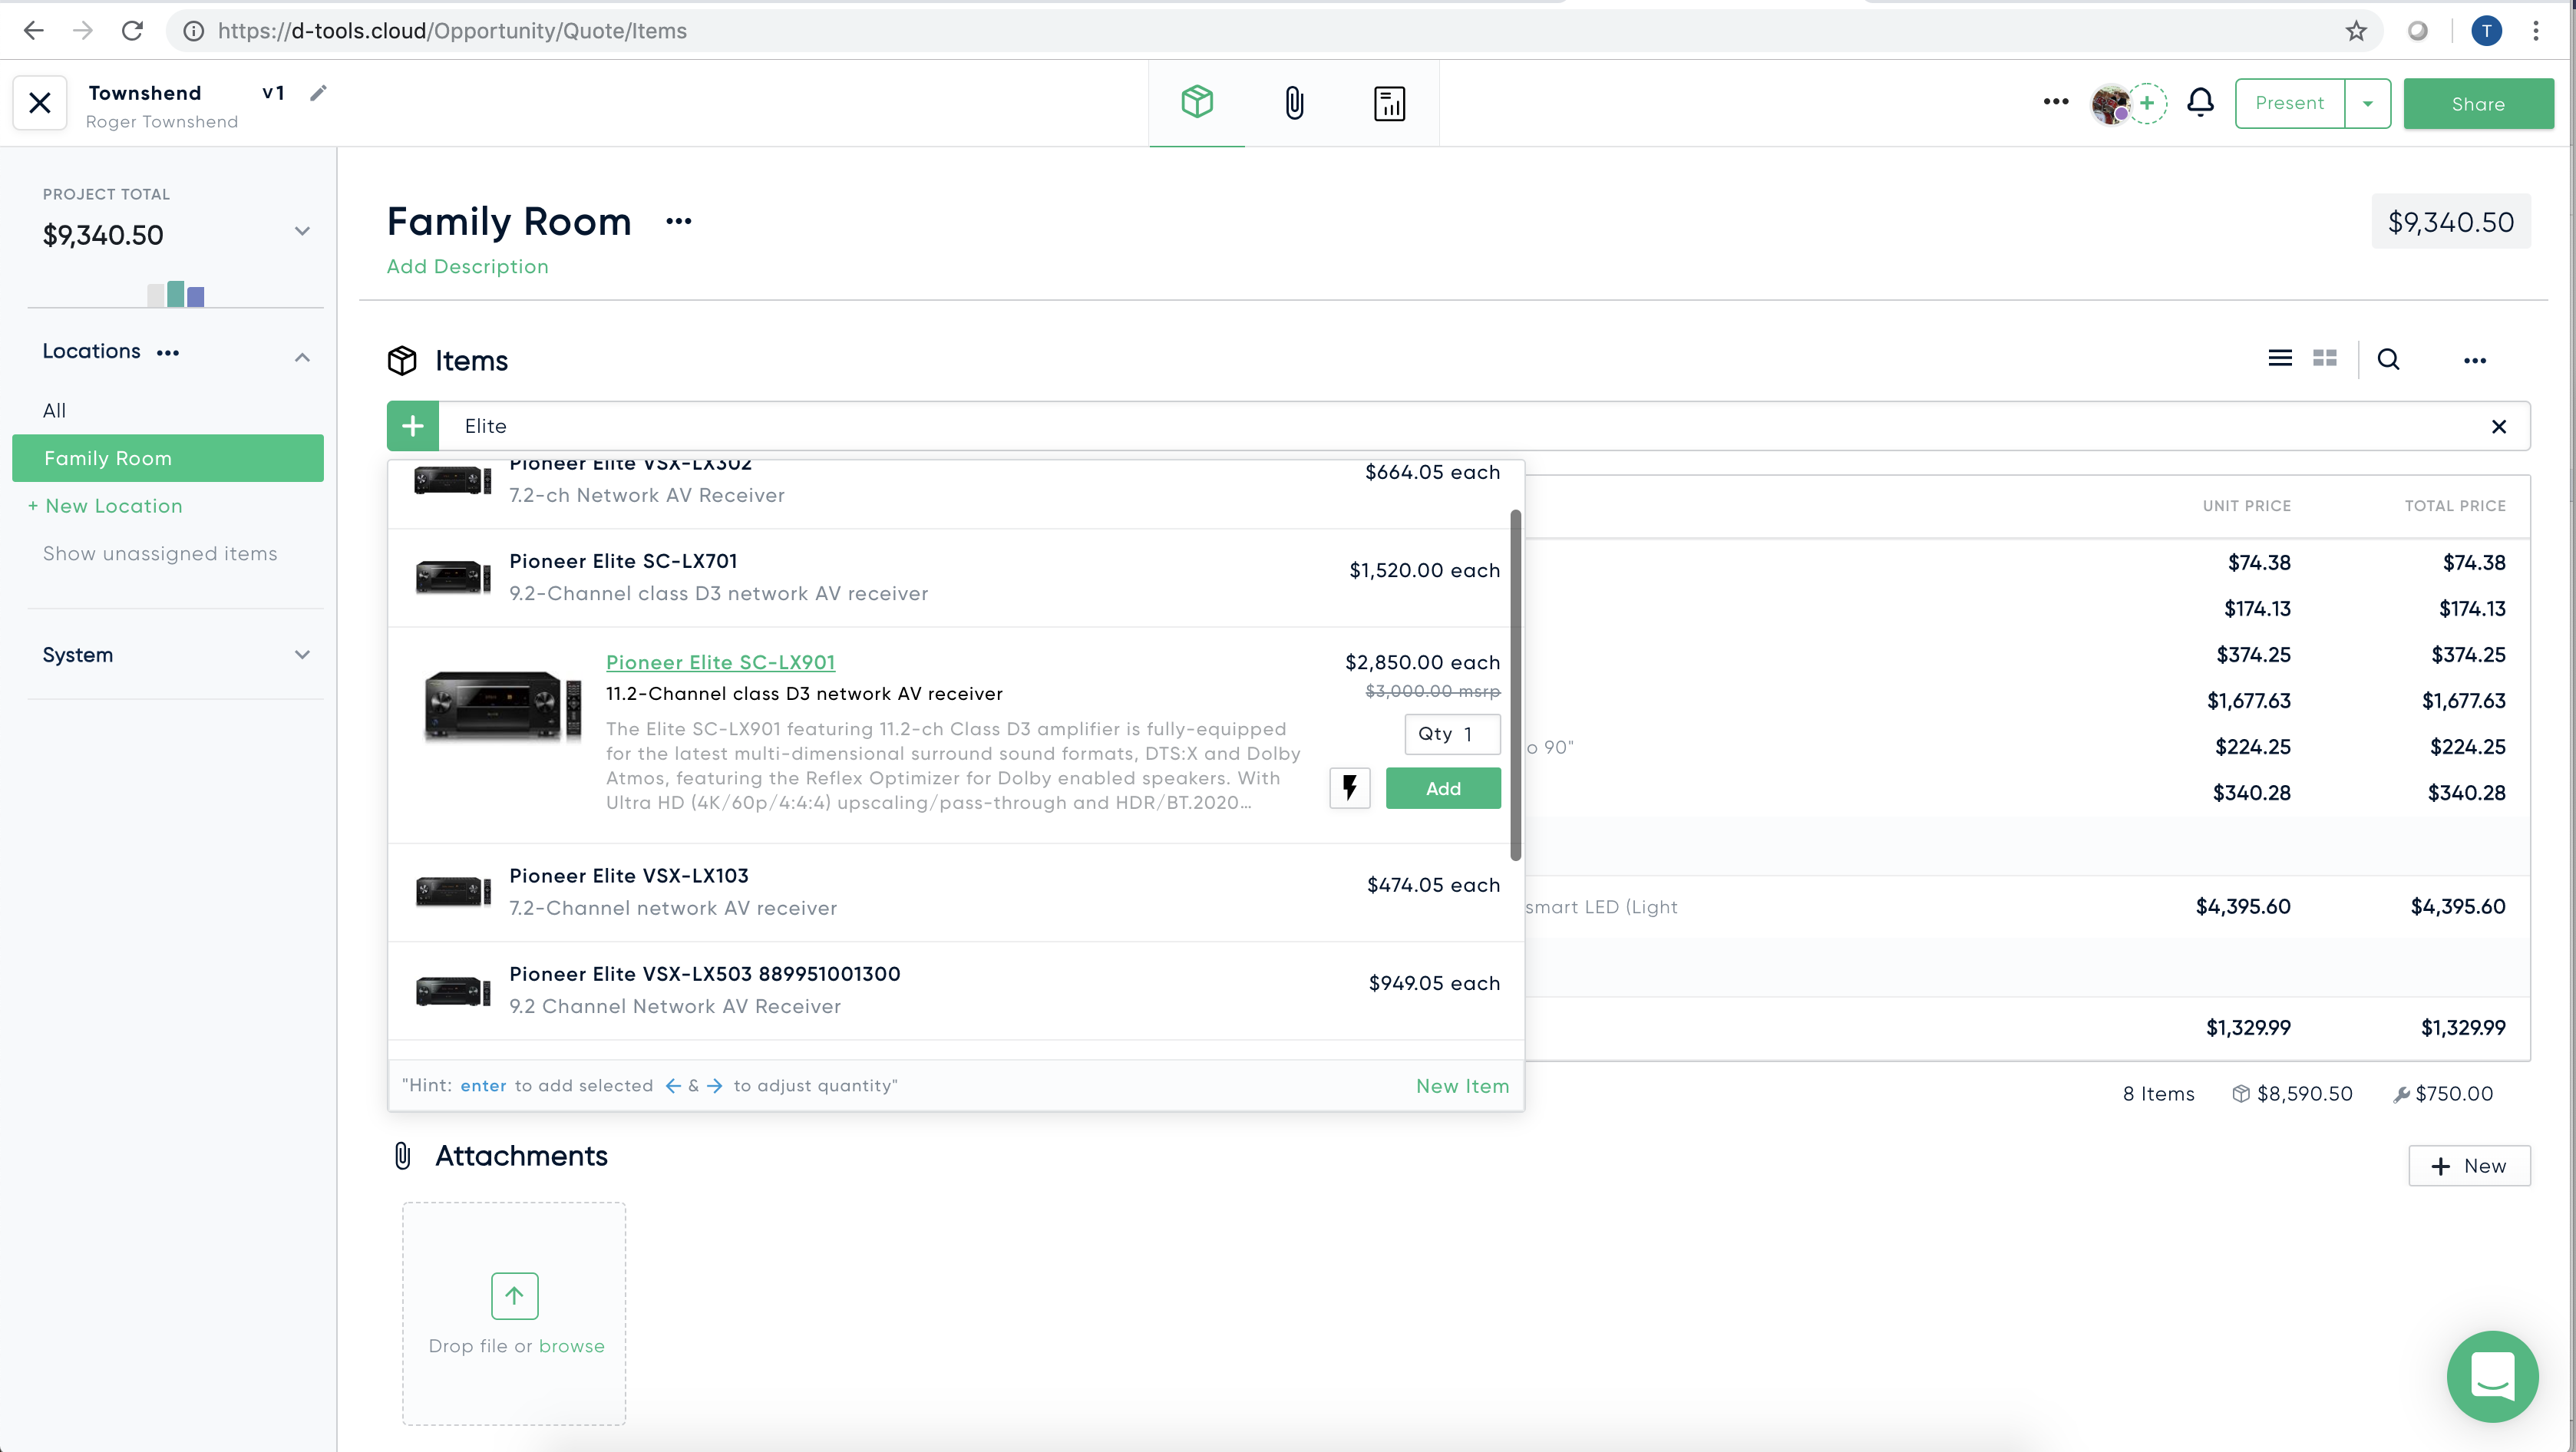Click the upload arrow icon
The height and width of the screenshot is (1452, 2576).
click(x=514, y=1296)
